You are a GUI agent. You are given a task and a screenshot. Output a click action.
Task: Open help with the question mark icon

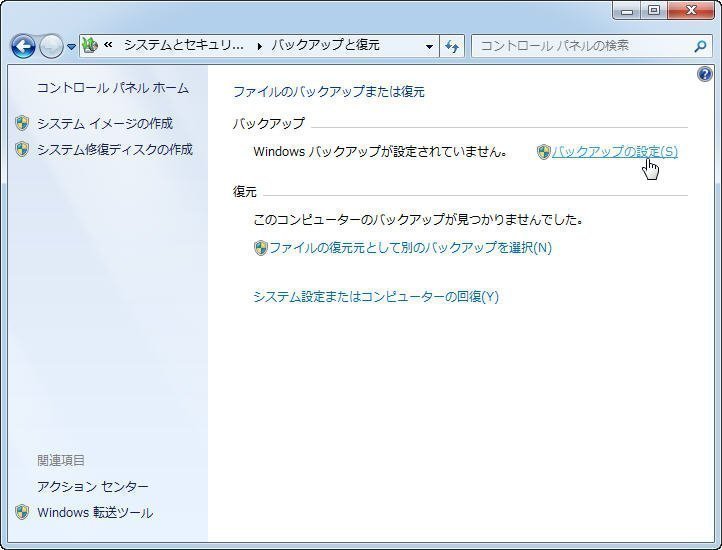pyautogui.click(x=705, y=74)
